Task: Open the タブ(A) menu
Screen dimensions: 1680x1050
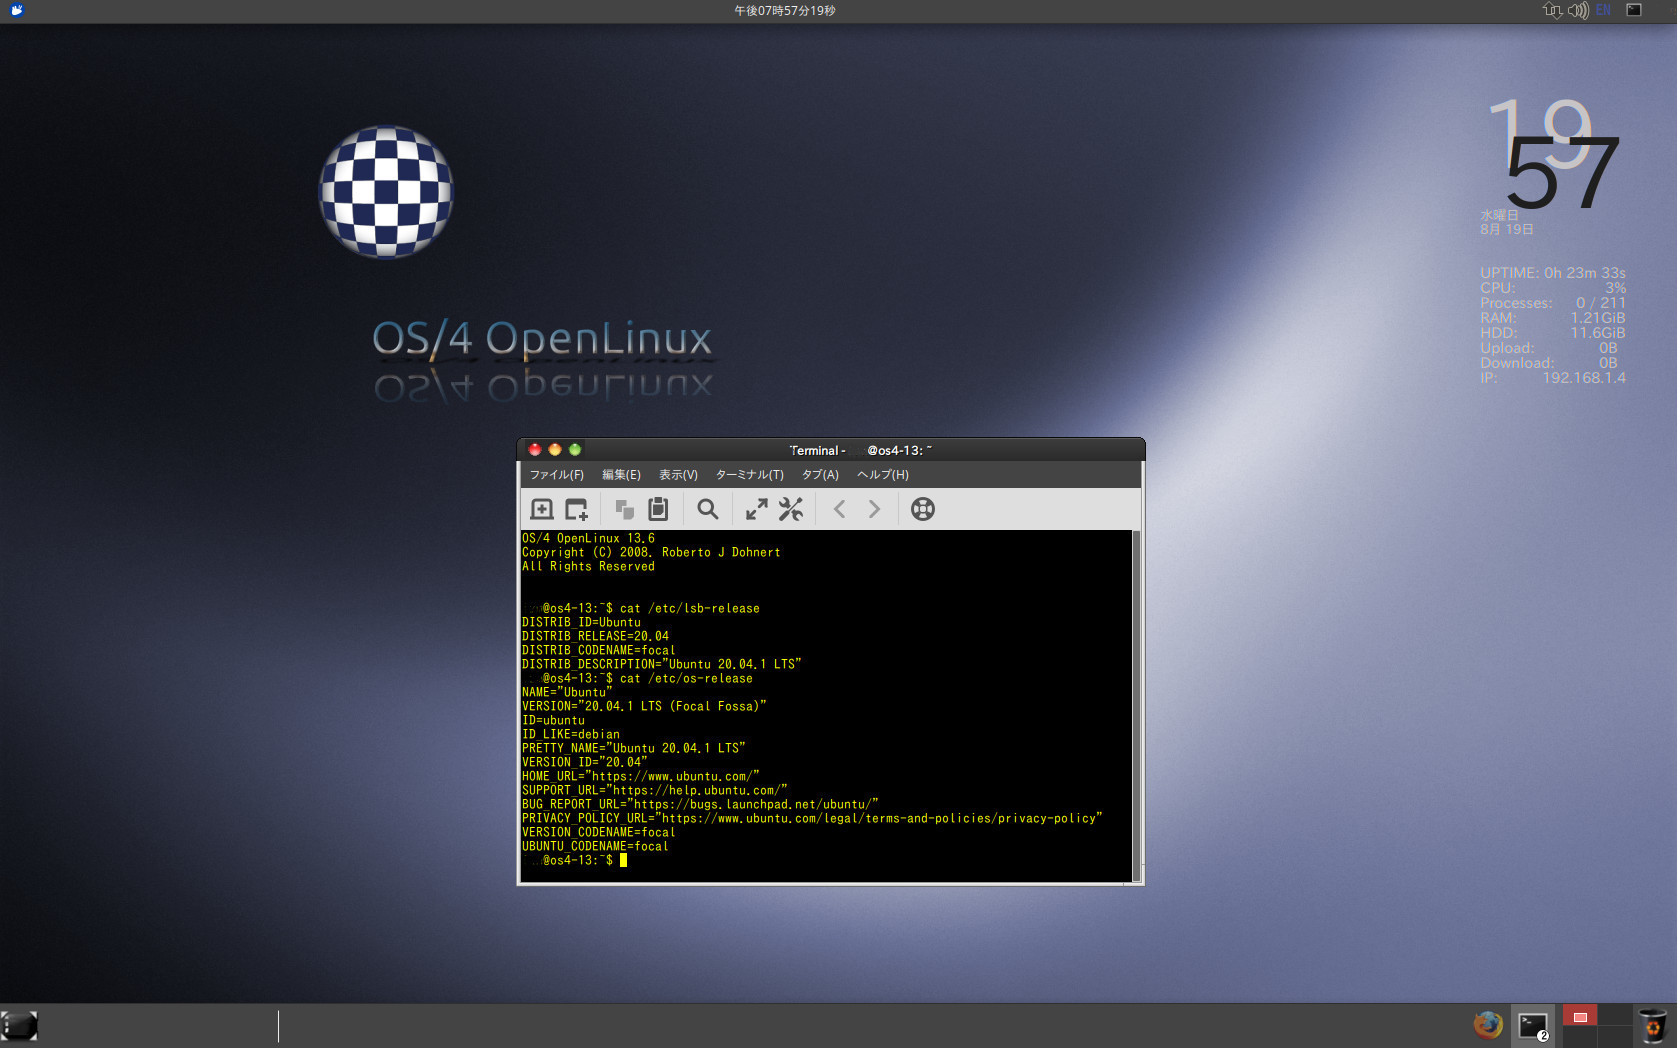Action: click(821, 475)
